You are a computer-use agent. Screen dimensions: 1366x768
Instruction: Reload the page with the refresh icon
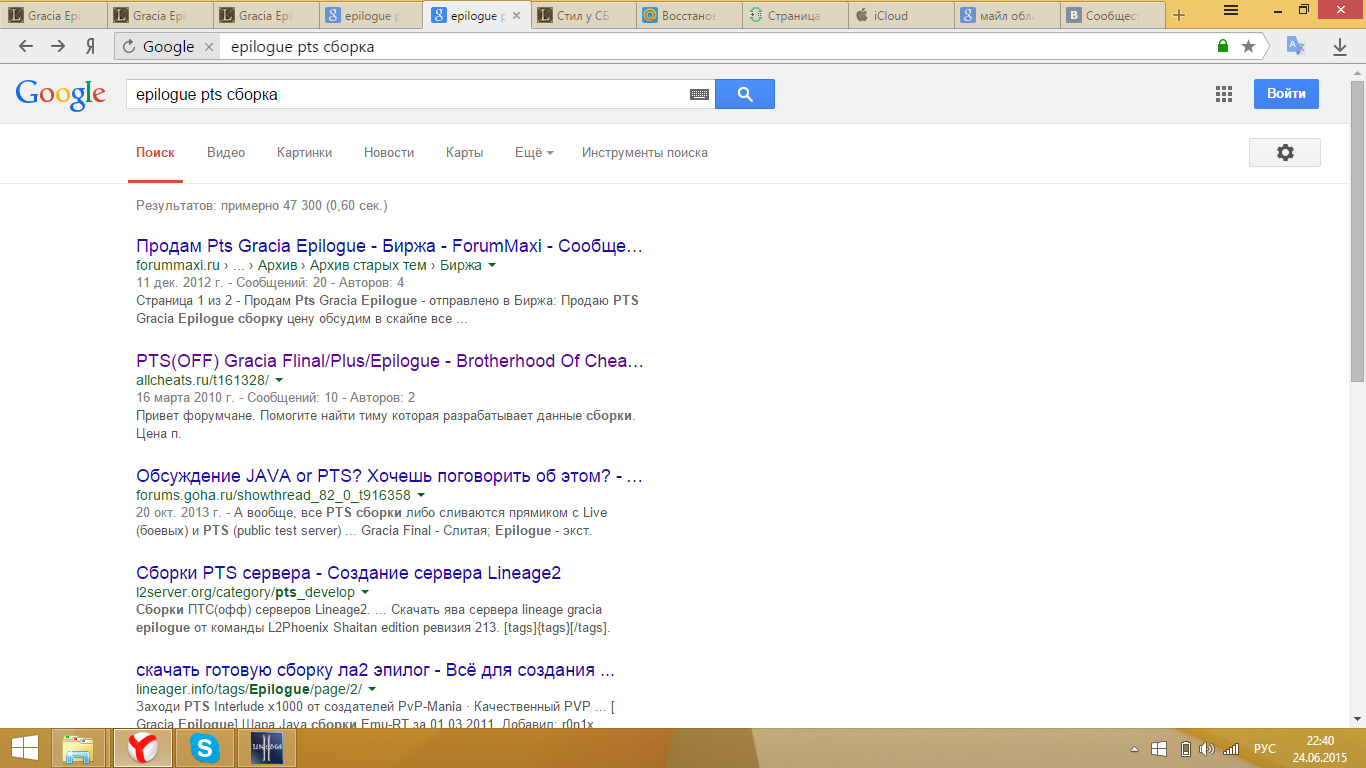[129, 46]
